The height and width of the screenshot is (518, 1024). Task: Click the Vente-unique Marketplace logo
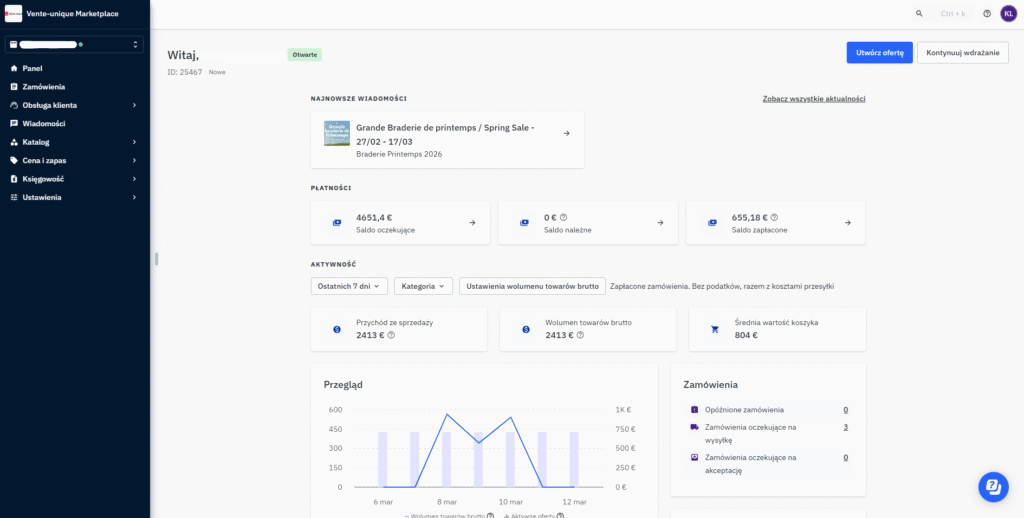coord(13,13)
